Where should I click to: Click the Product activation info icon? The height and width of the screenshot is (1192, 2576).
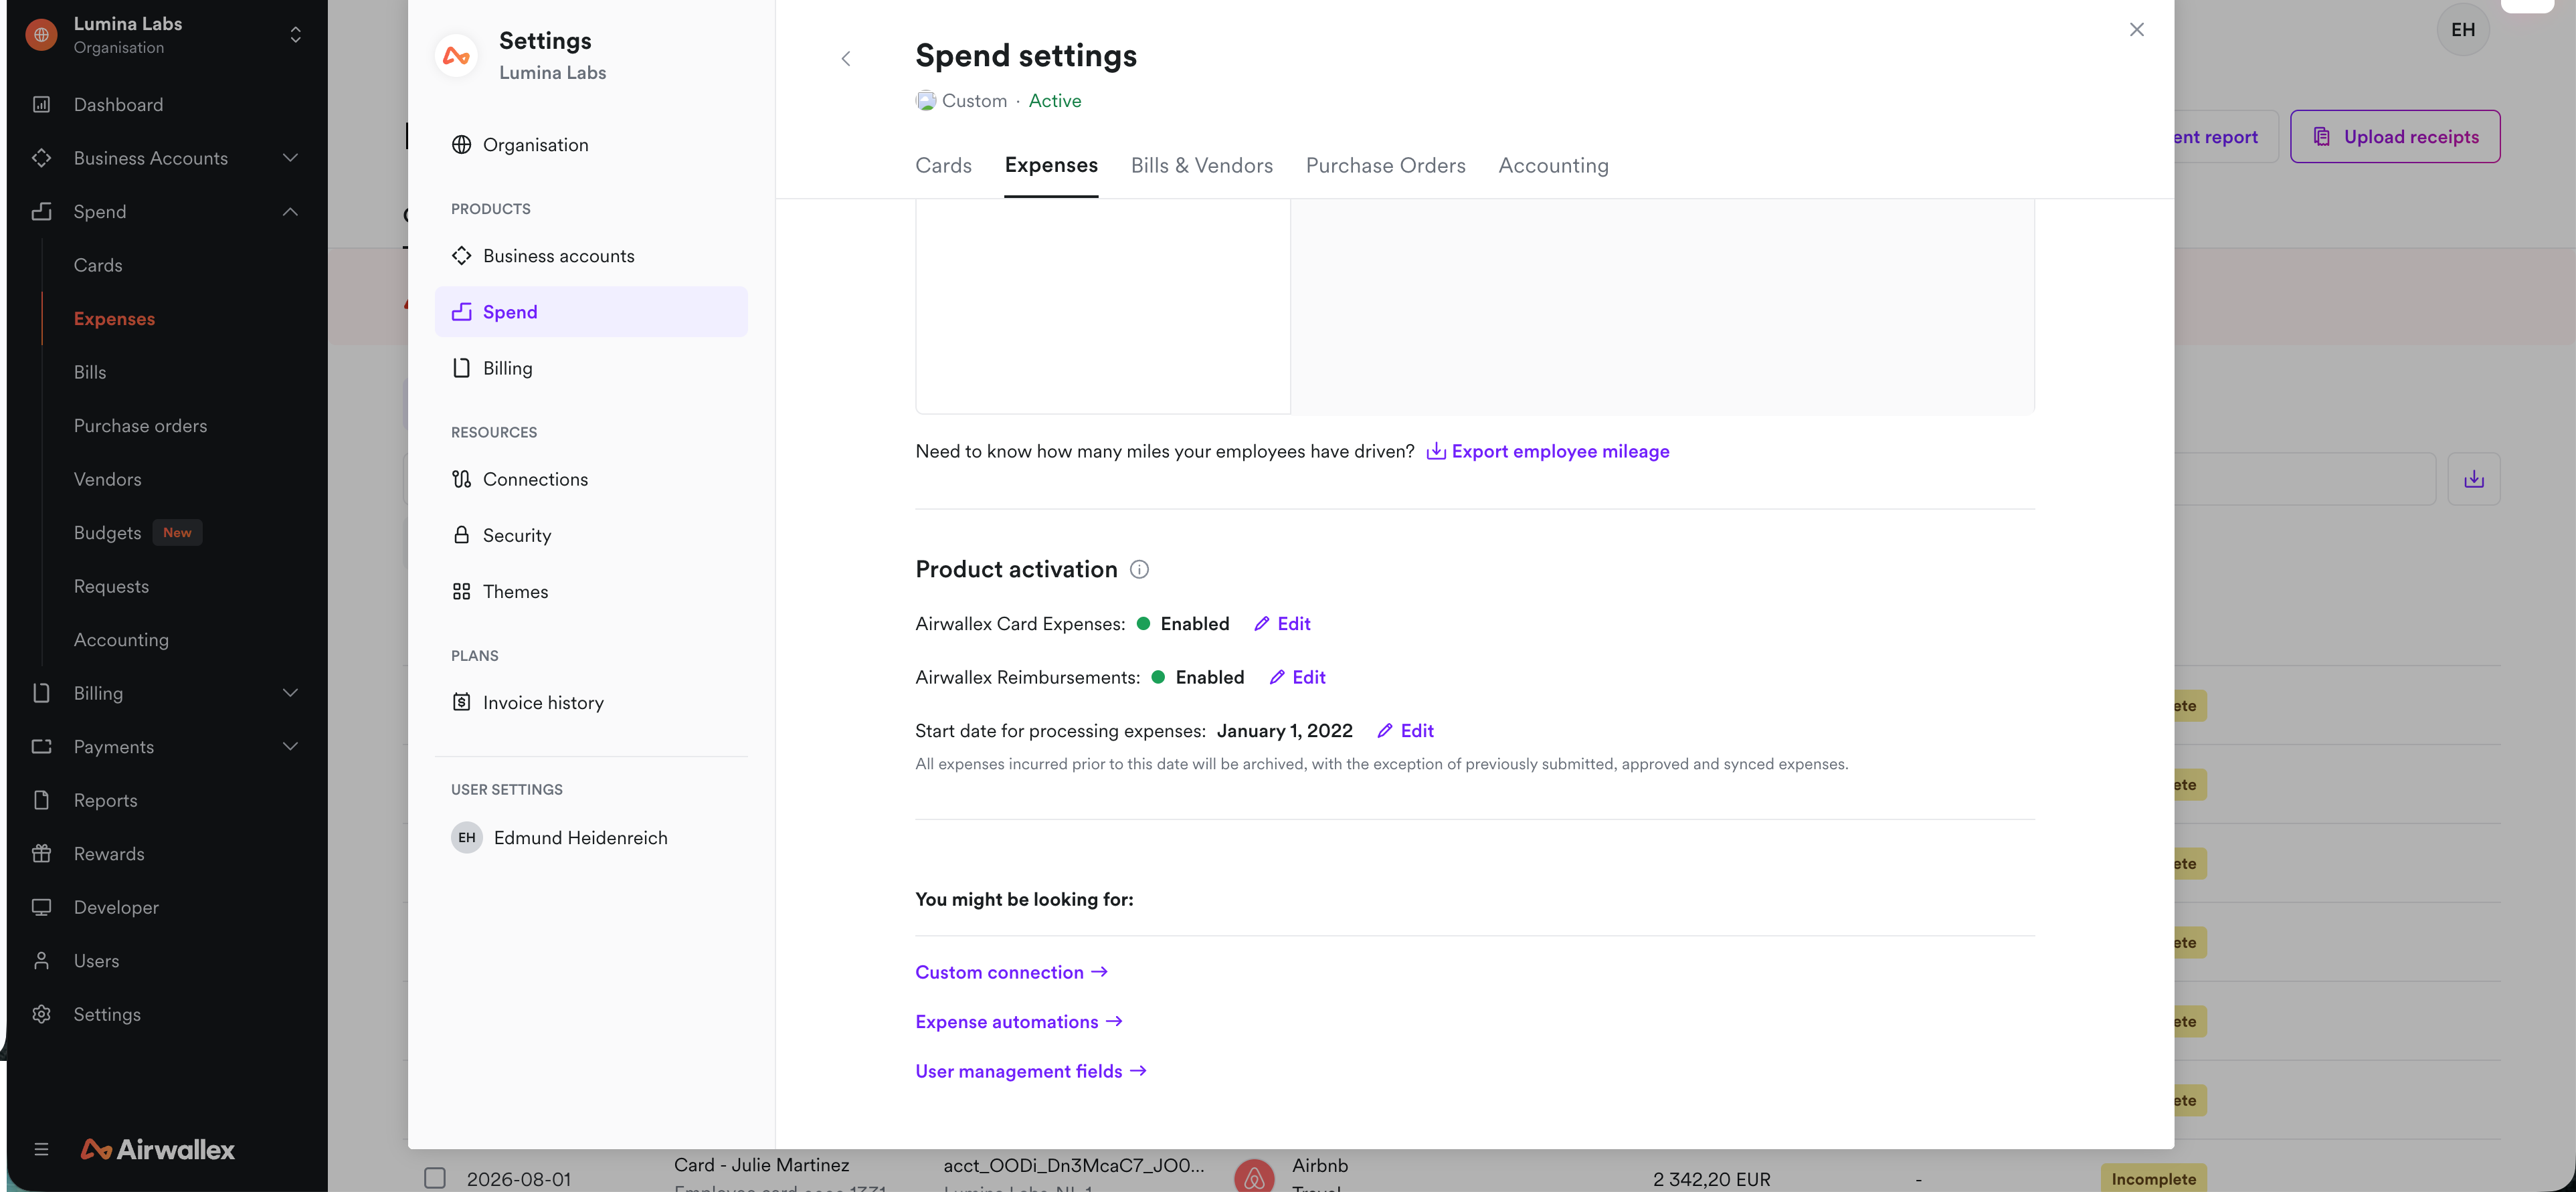click(1139, 570)
